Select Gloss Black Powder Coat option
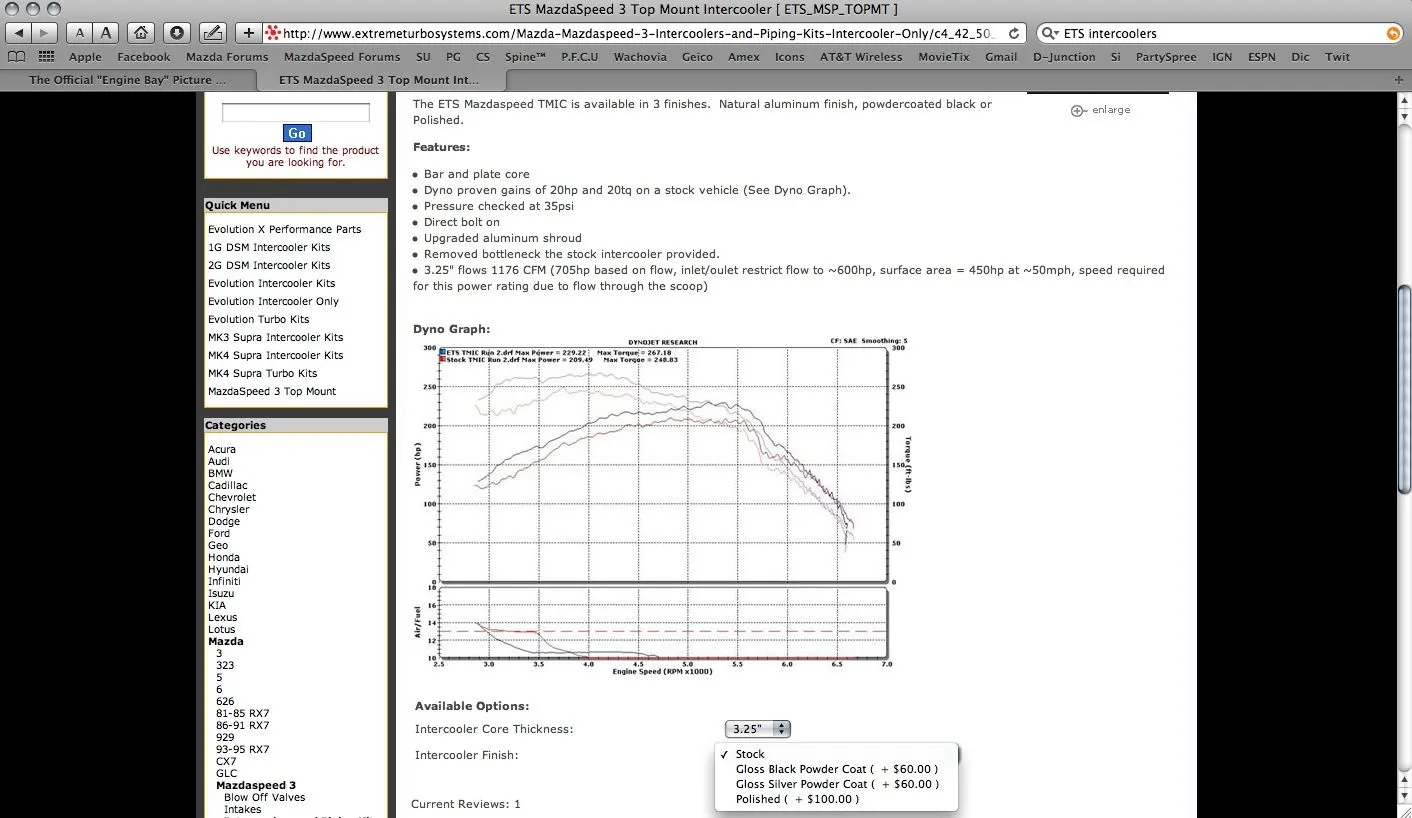The height and width of the screenshot is (818, 1412). (836, 769)
